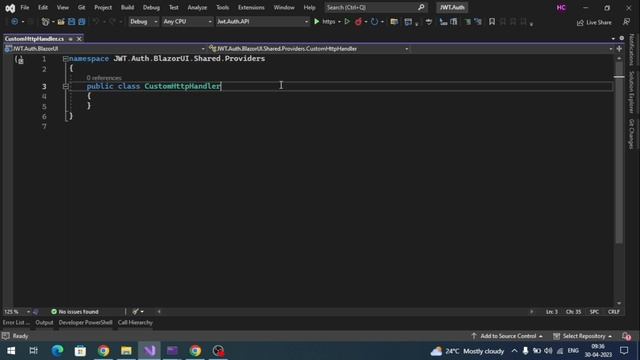Open Microsoft Edge from the taskbar
Screen dimensions: 640x360
(57, 351)
